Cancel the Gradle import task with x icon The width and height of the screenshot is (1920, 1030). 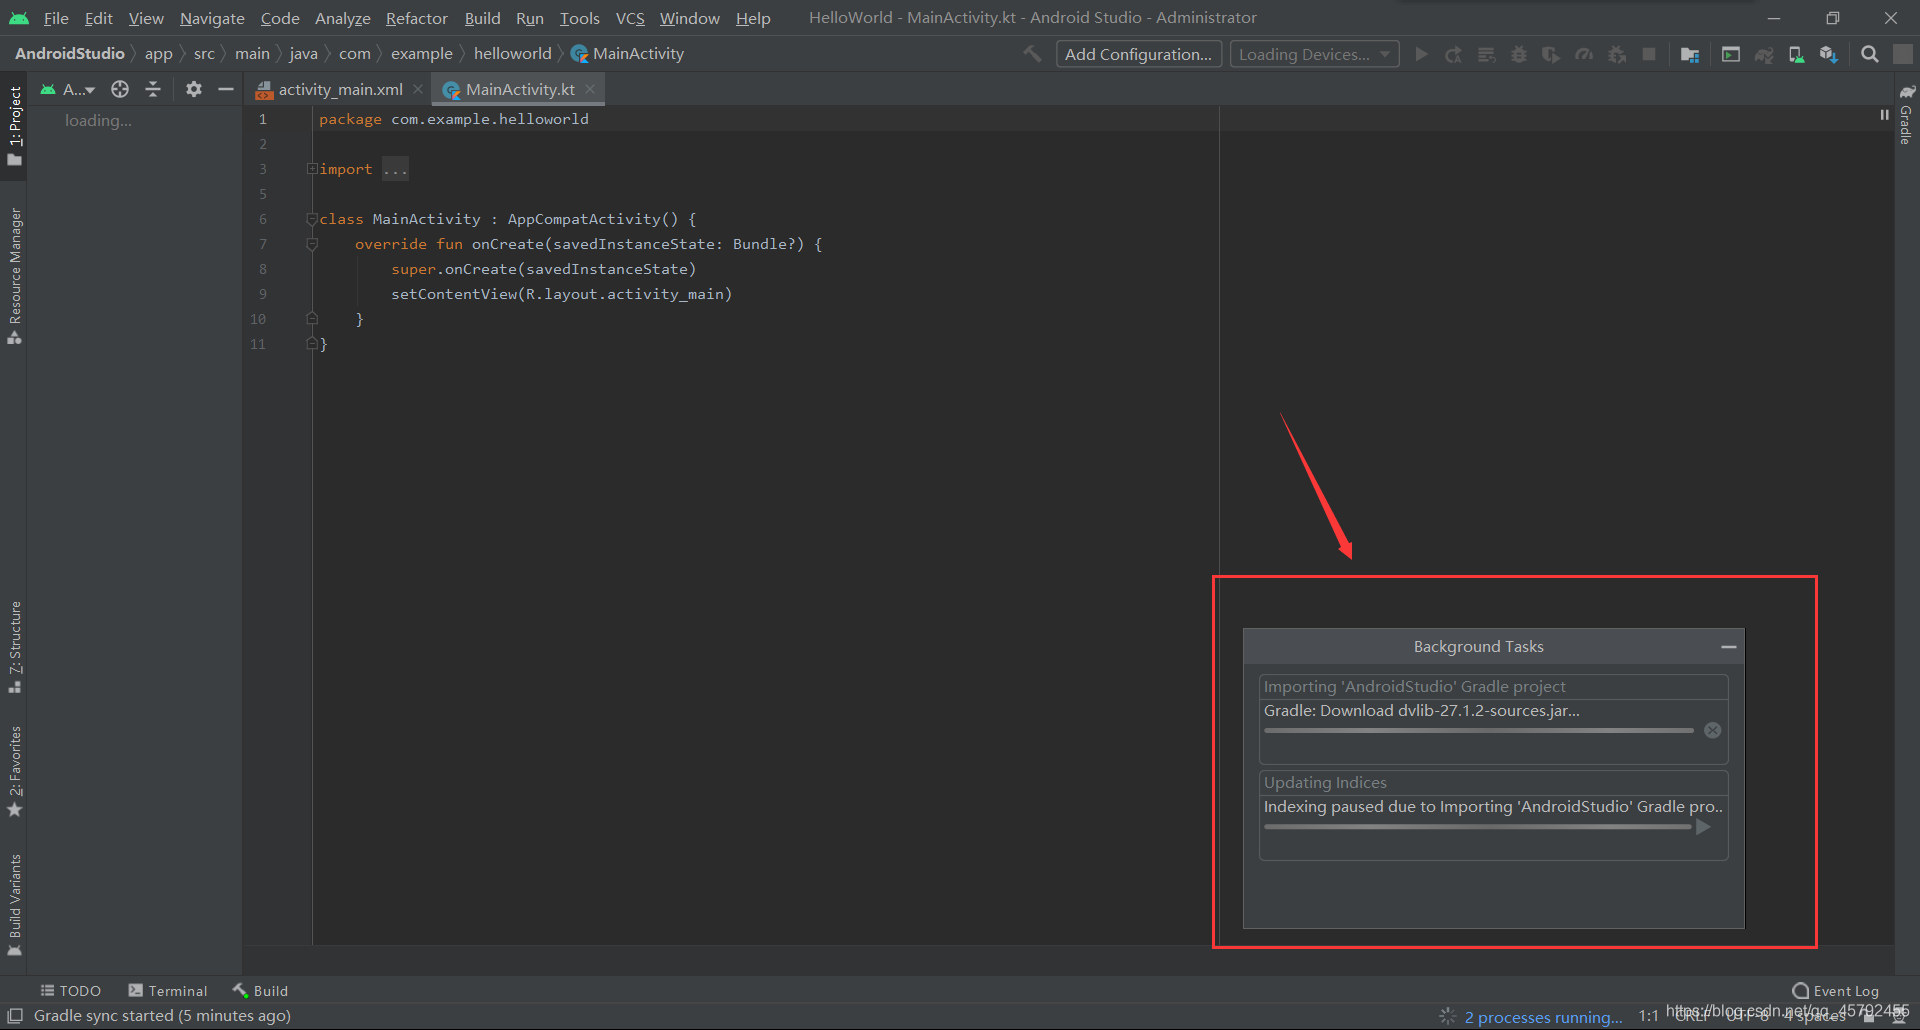click(1713, 730)
